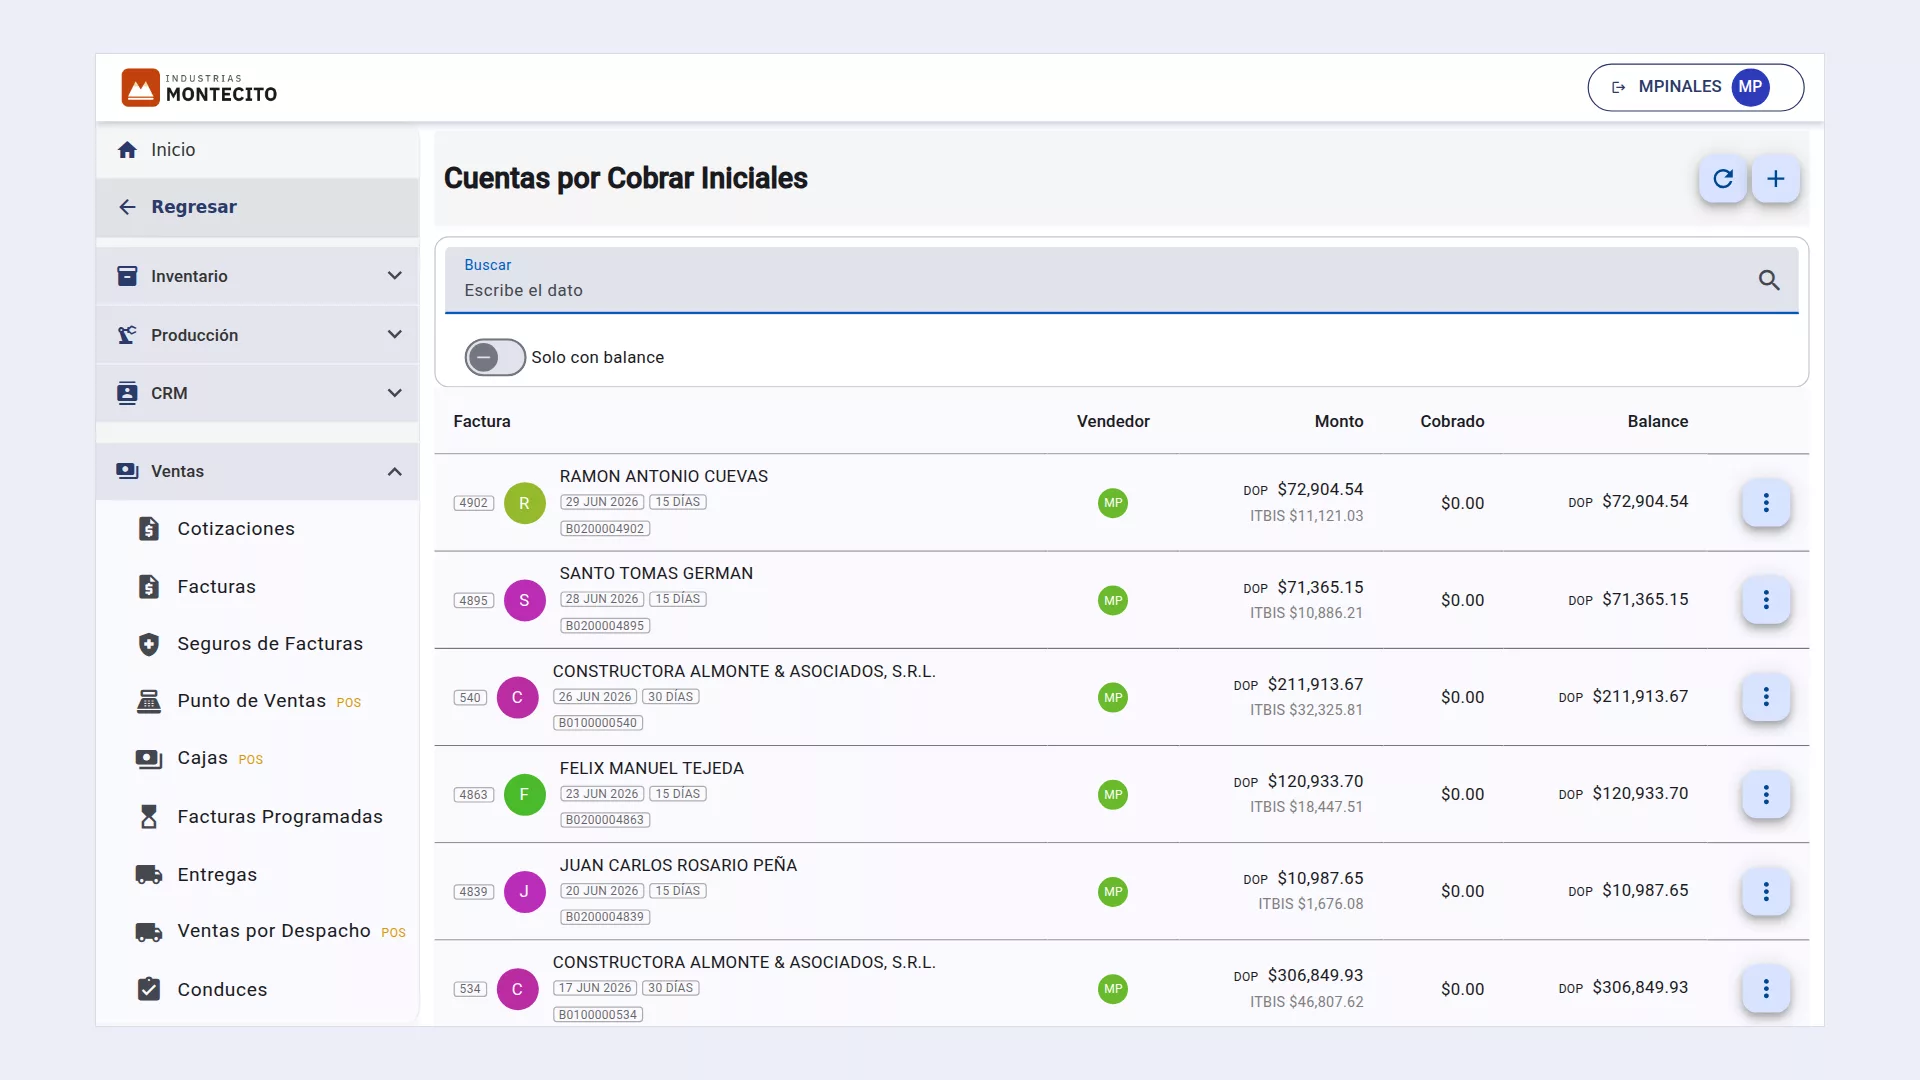Open Punto de Ventas POS menu item

point(257,701)
